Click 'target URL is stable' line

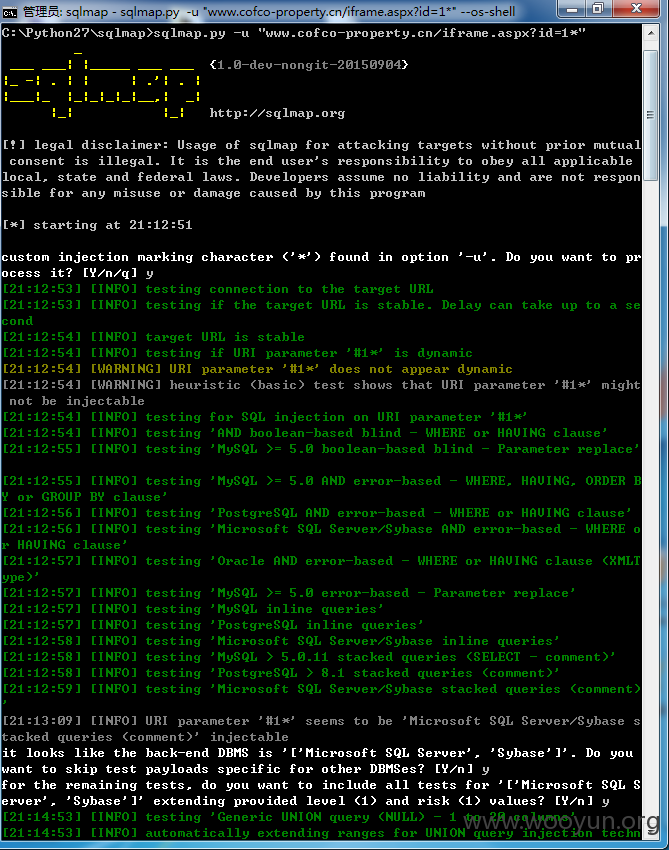(153, 337)
